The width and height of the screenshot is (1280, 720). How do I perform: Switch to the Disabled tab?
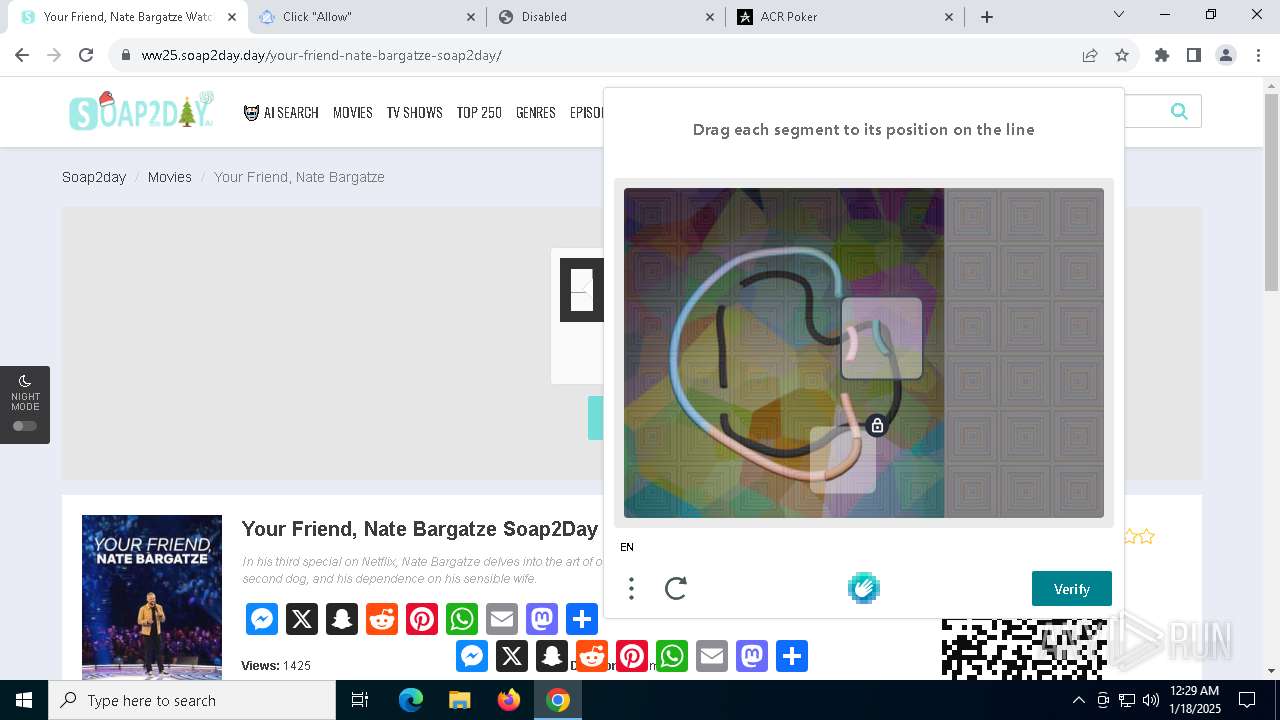coord(606,17)
